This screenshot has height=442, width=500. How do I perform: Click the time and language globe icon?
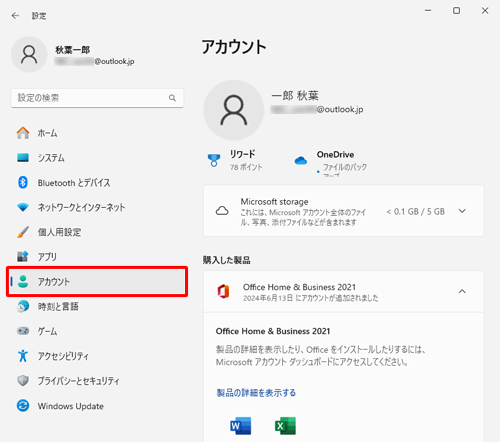click(x=23, y=306)
